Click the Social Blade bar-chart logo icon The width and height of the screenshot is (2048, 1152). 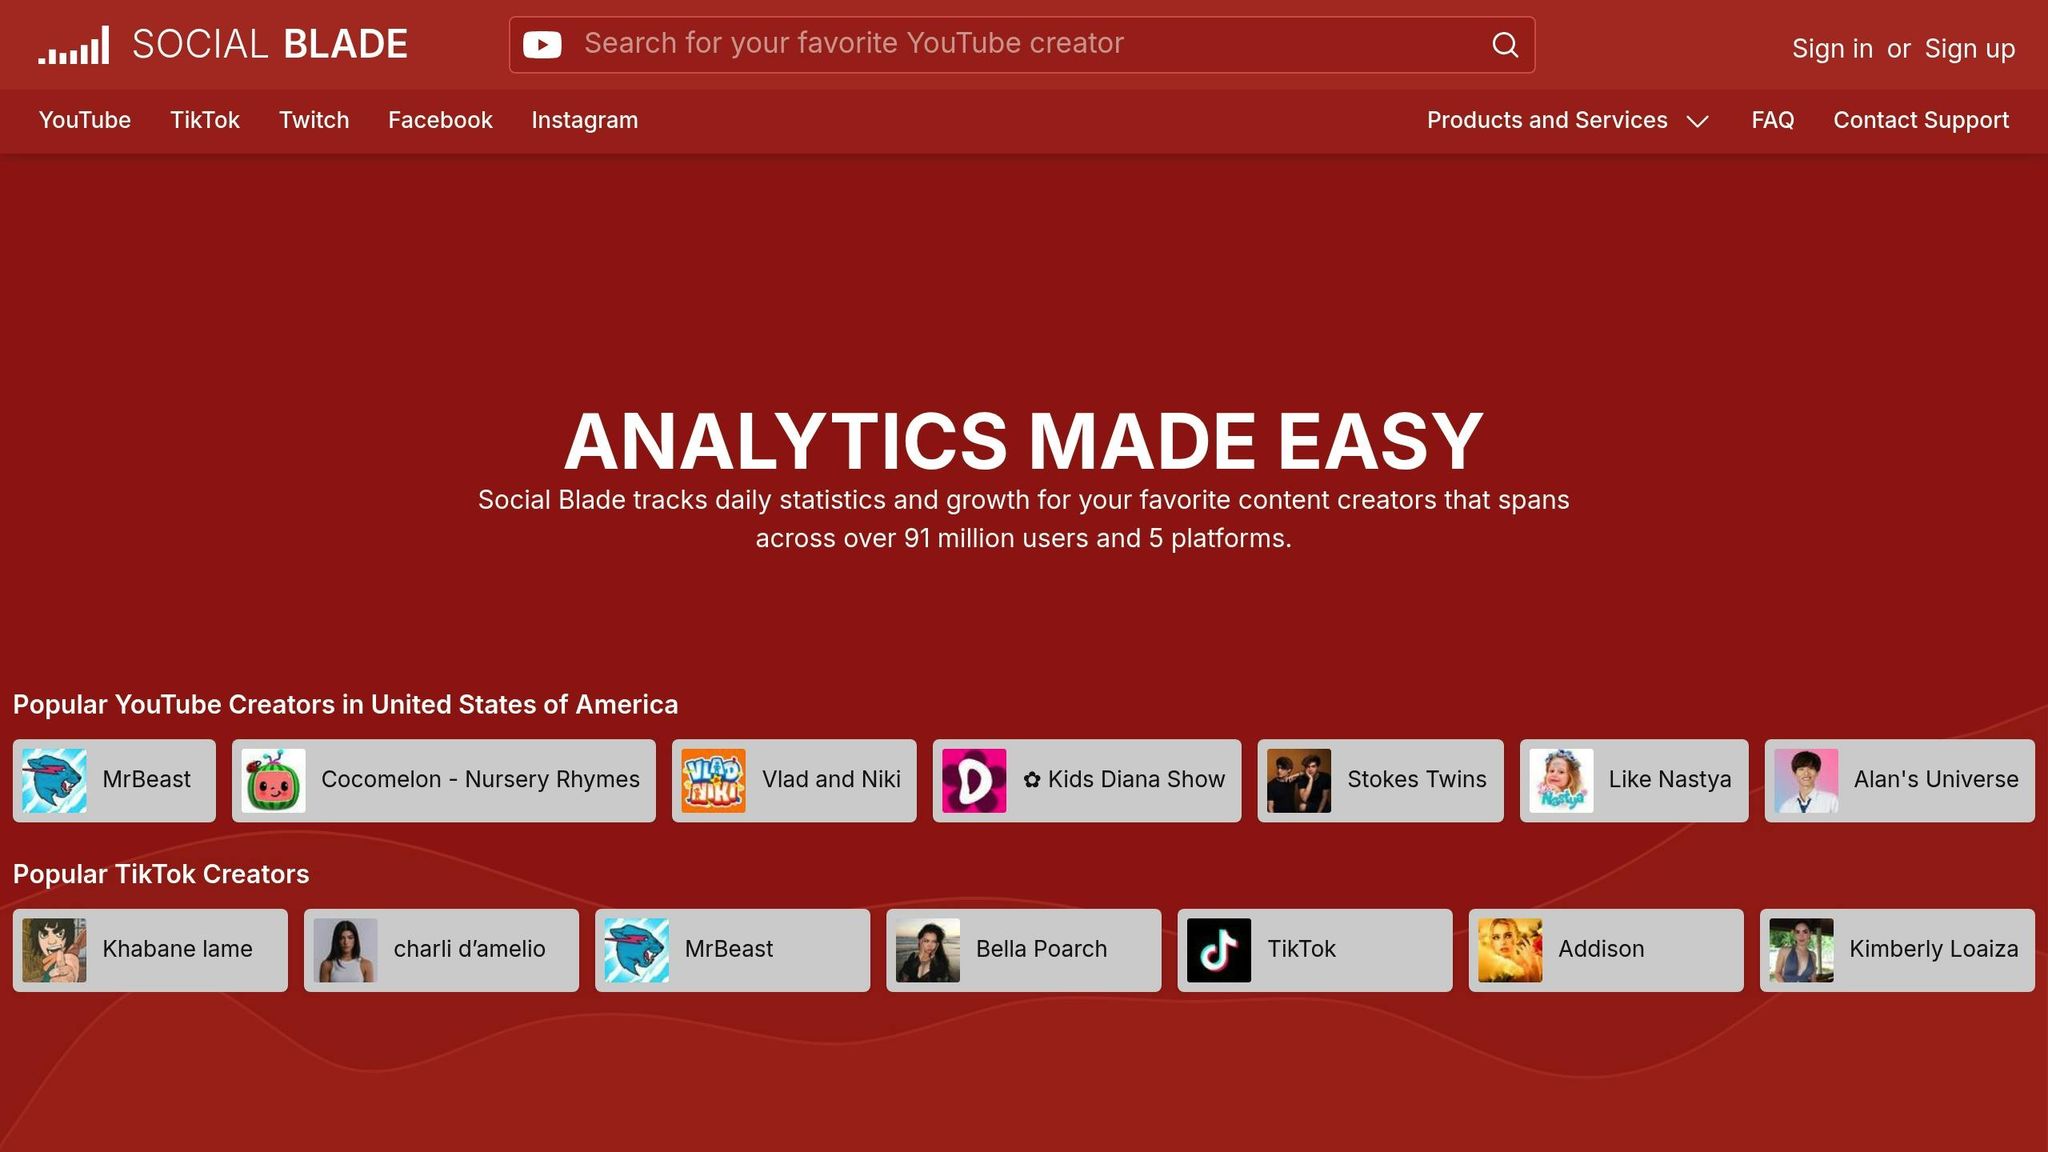(x=73, y=45)
